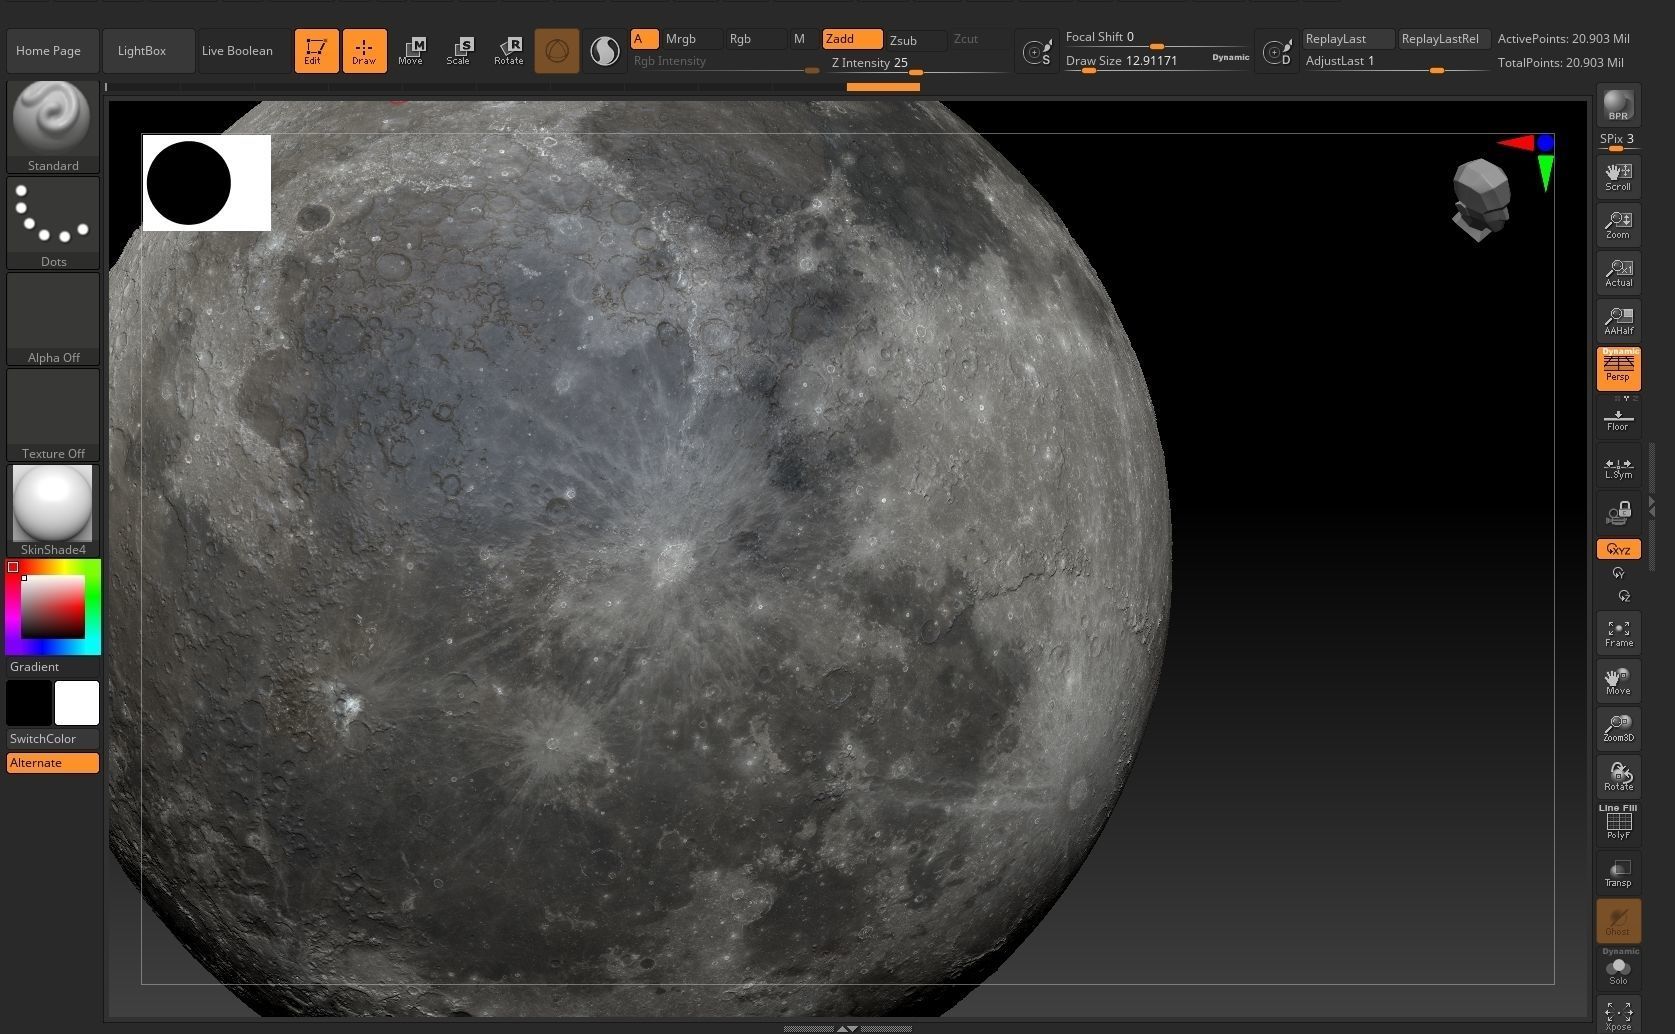Screen dimensions: 1675x1034
Task: Toggle Dynamic draw size
Action: (1231, 58)
